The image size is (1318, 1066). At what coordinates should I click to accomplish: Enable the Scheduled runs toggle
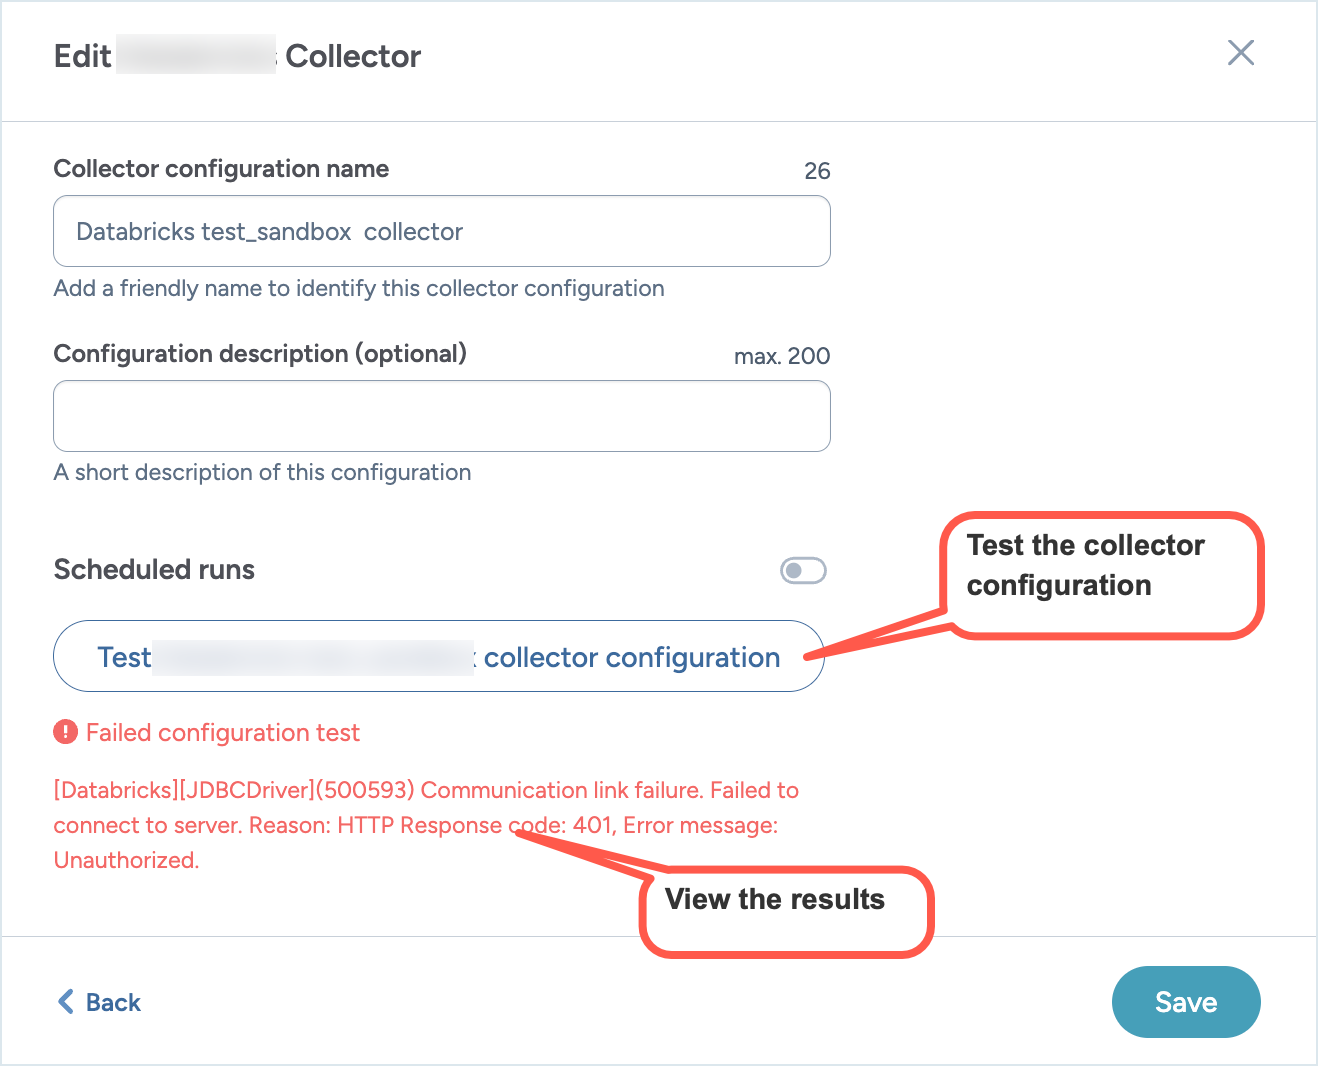(803, 570)
